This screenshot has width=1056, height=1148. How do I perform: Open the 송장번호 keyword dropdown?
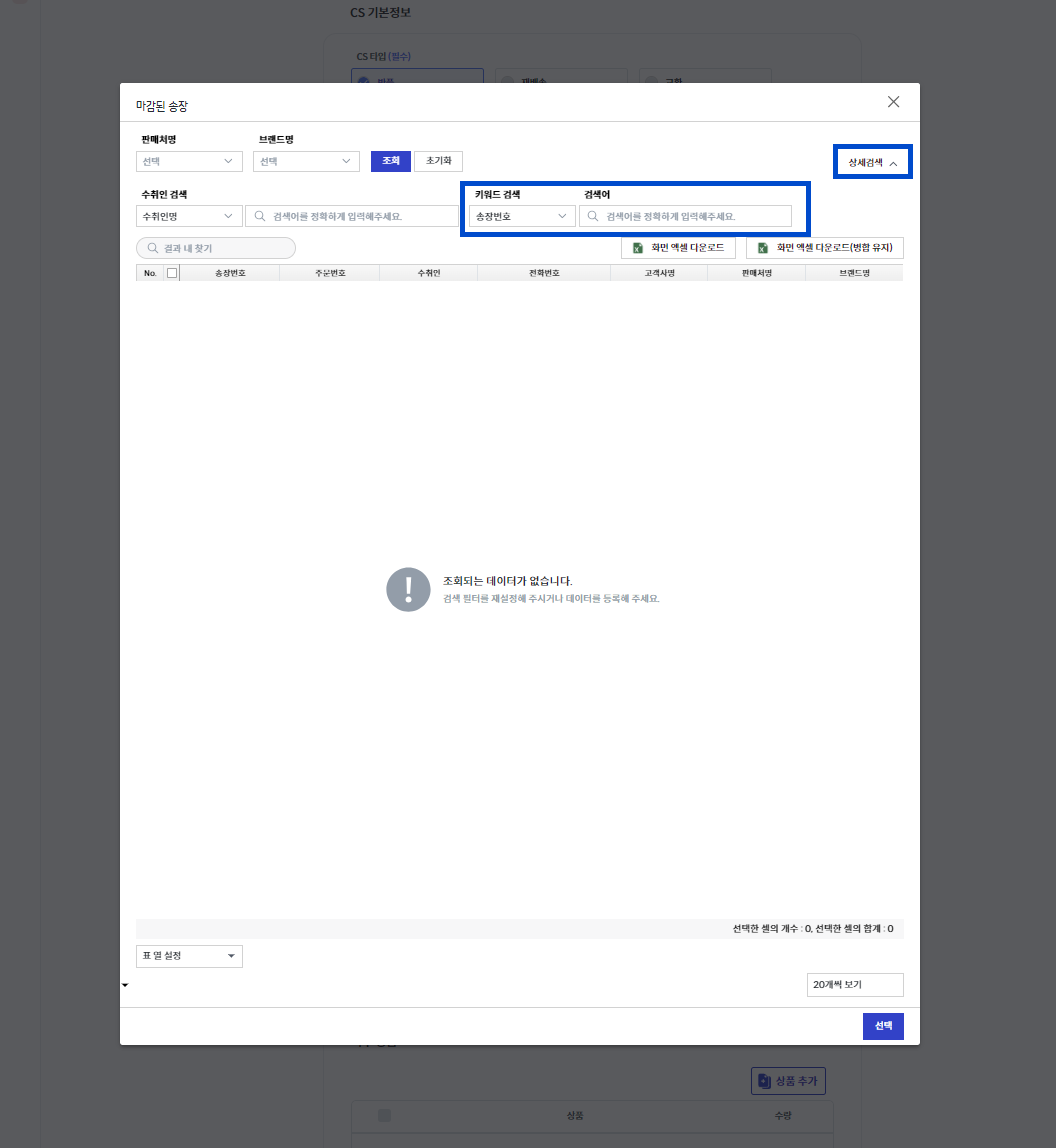pos(522,216)
